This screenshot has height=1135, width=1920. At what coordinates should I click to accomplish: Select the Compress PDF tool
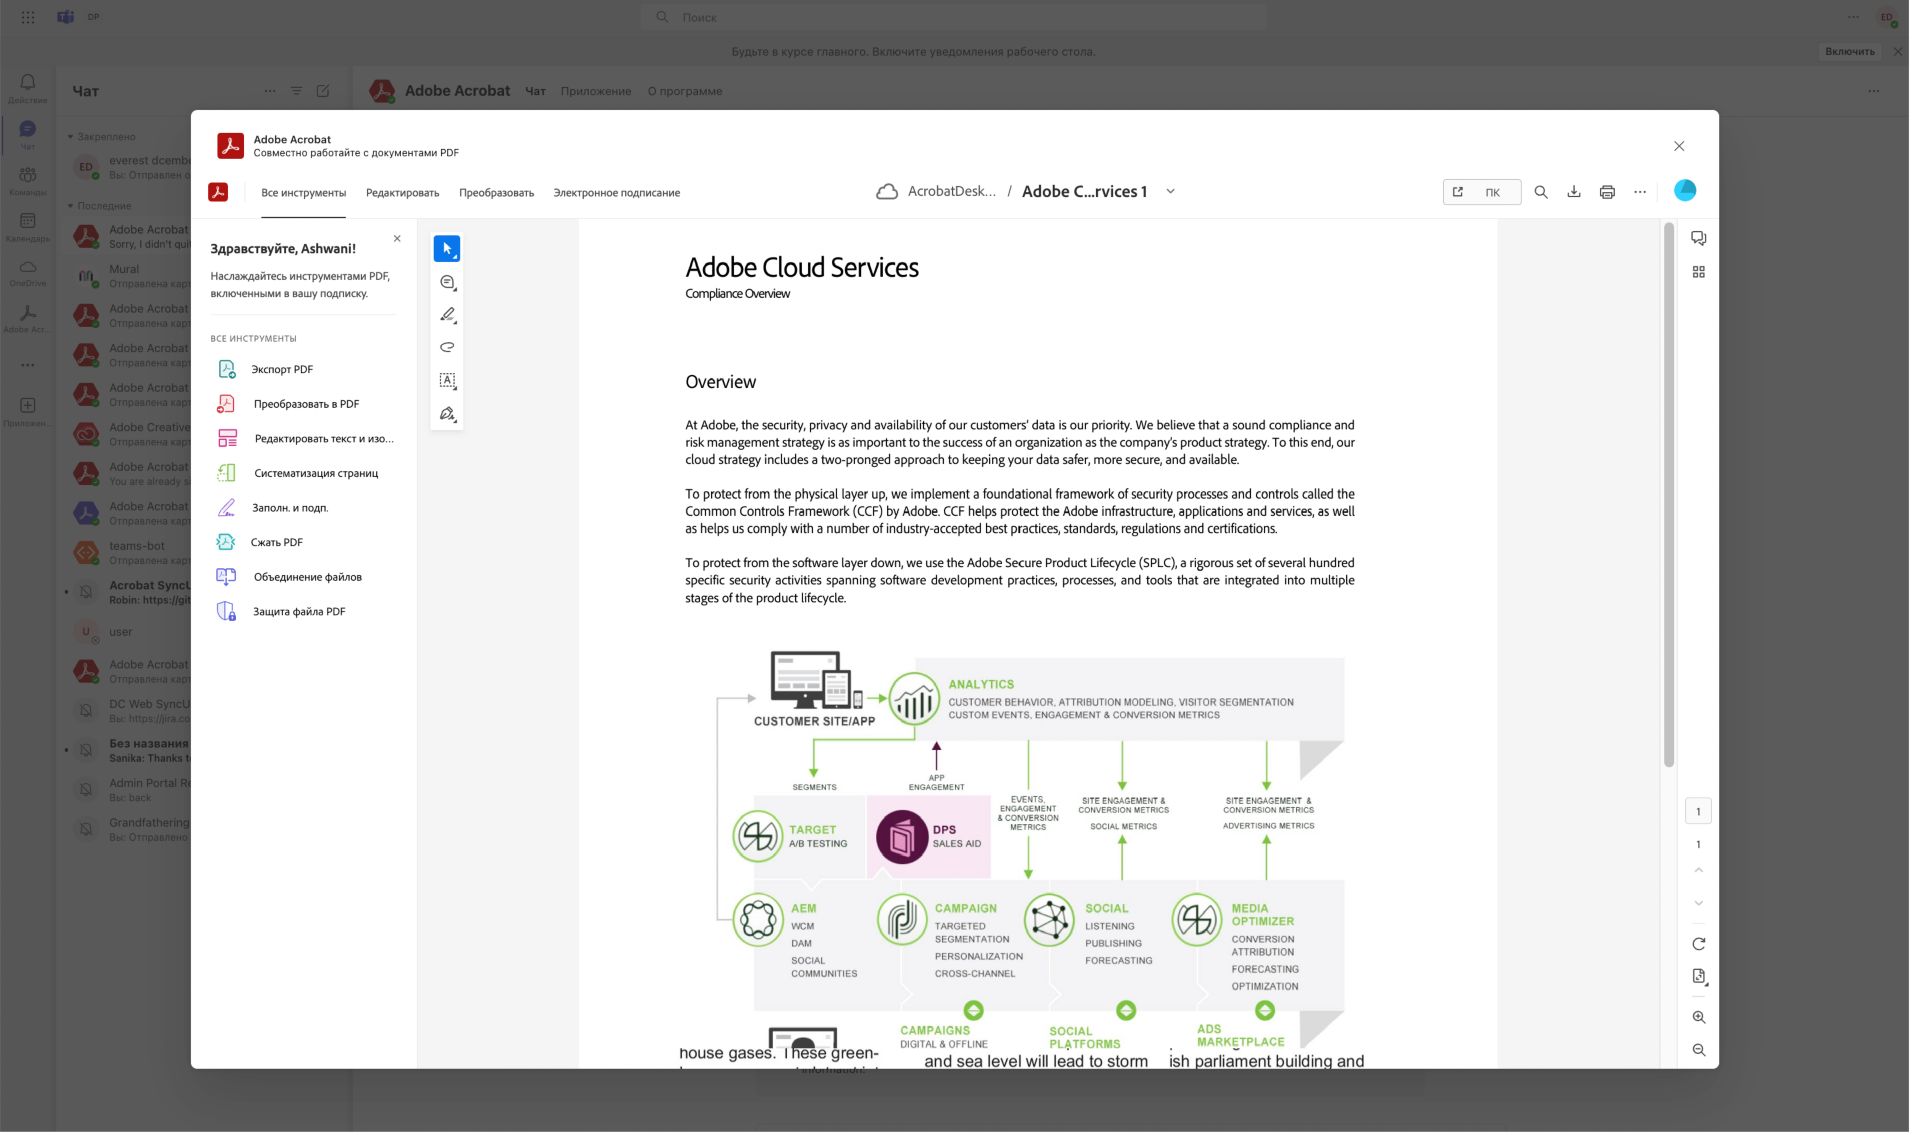(277, 542)
